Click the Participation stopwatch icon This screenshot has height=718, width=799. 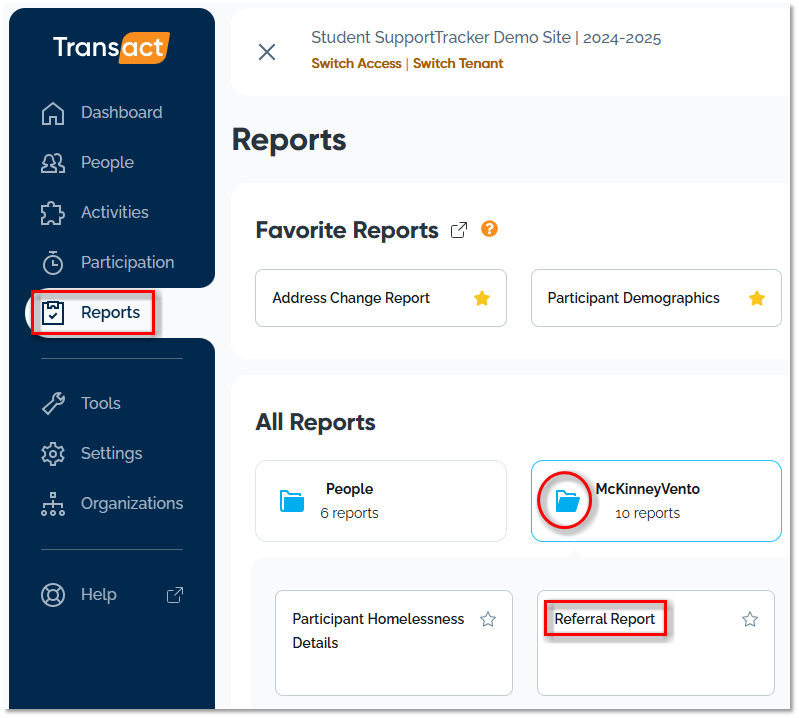tap(53, 263)
